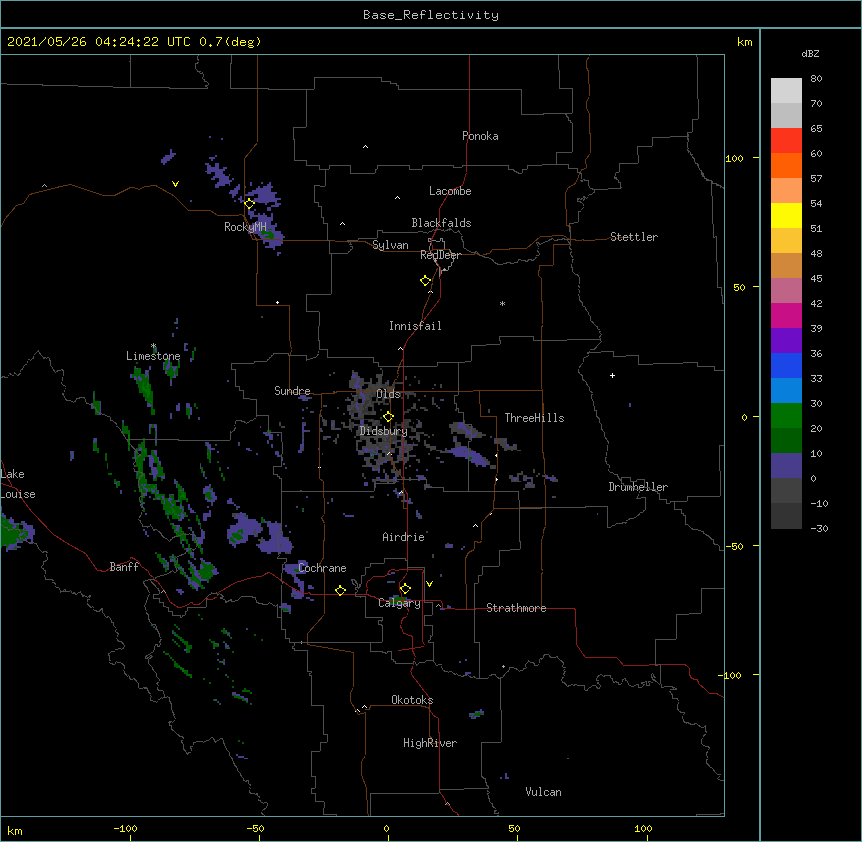Click the Cochrane label
Screen dimensions: 862x842
pos(322,568)
